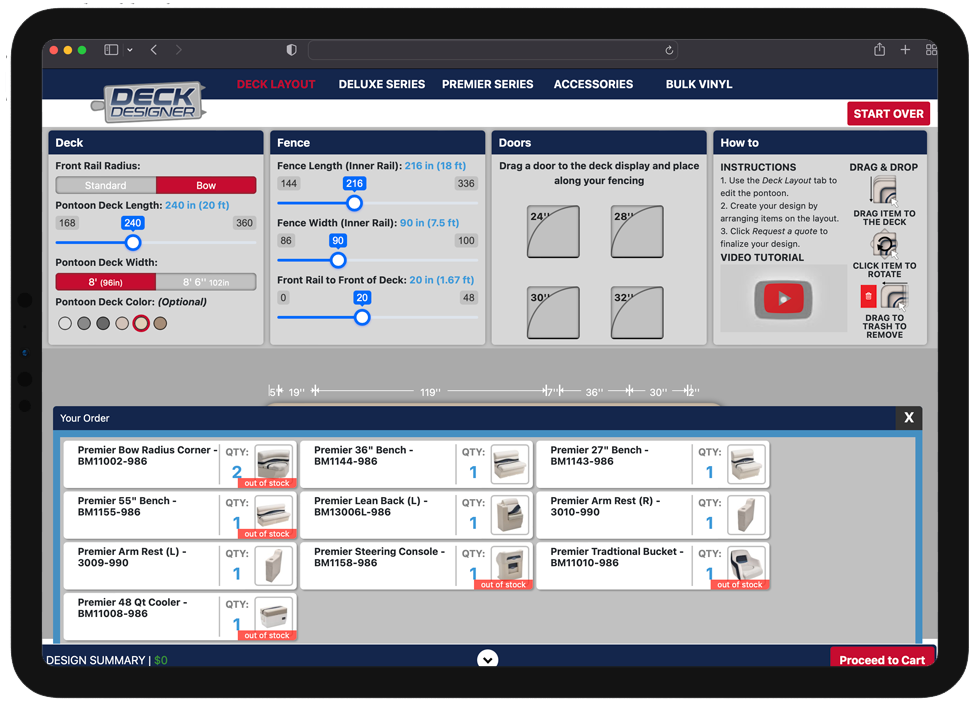
Task: Pick the 32" door icon
Action: 637,310
